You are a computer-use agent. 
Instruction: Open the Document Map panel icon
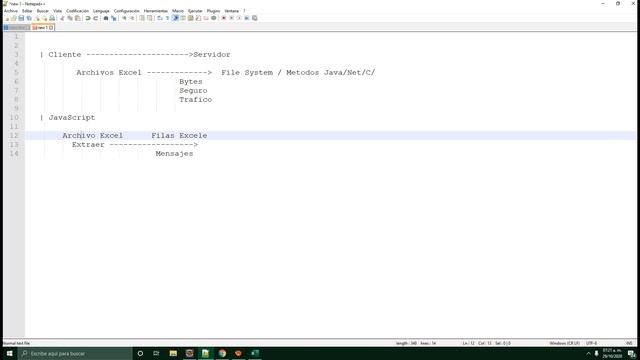pos(191,18)
